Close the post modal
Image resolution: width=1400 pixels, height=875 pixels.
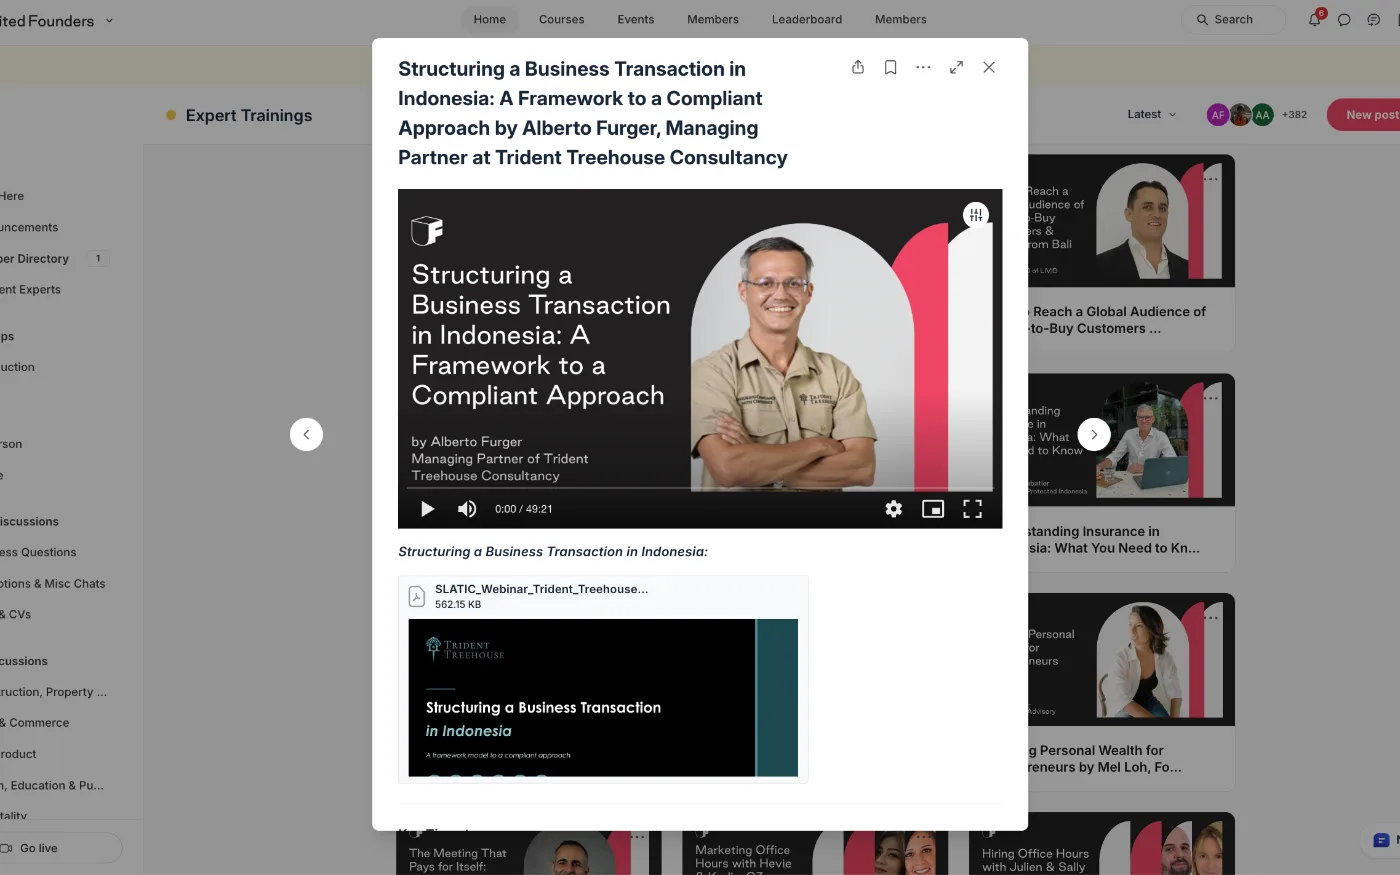(989, 67)
